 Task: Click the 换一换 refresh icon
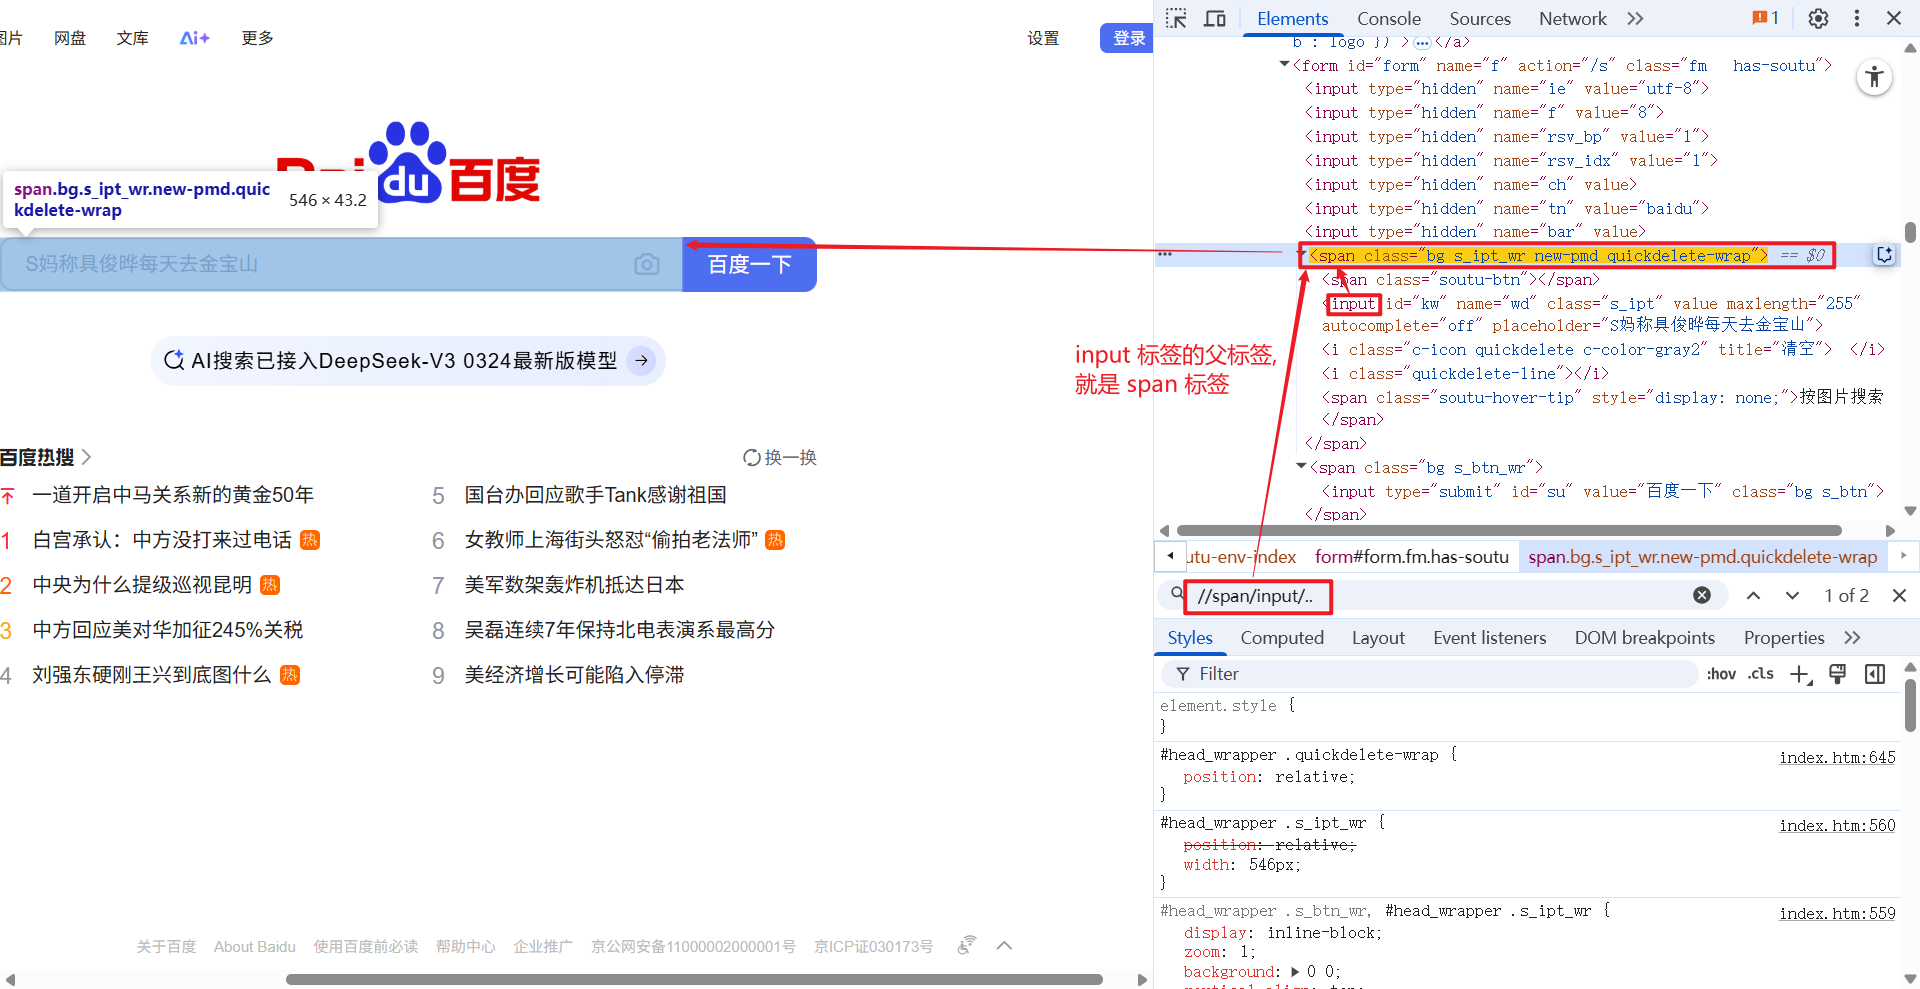coord(752,457)
